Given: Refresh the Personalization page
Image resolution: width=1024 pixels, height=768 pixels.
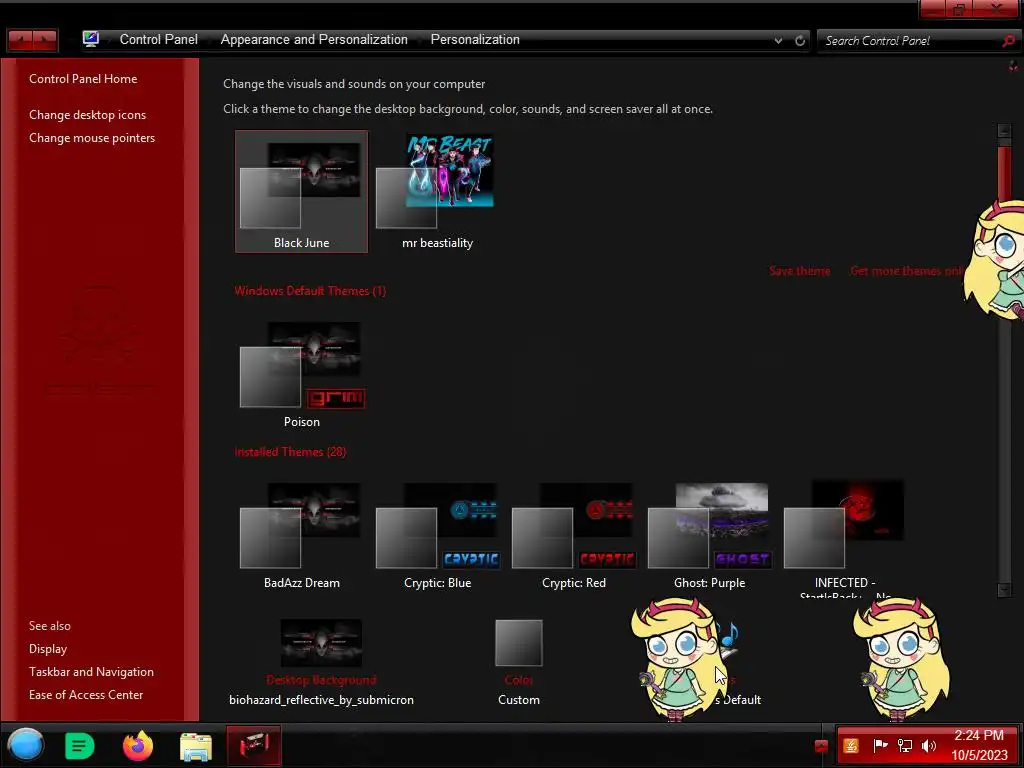Looking at the screenshot, I should [x=800, y=40].
